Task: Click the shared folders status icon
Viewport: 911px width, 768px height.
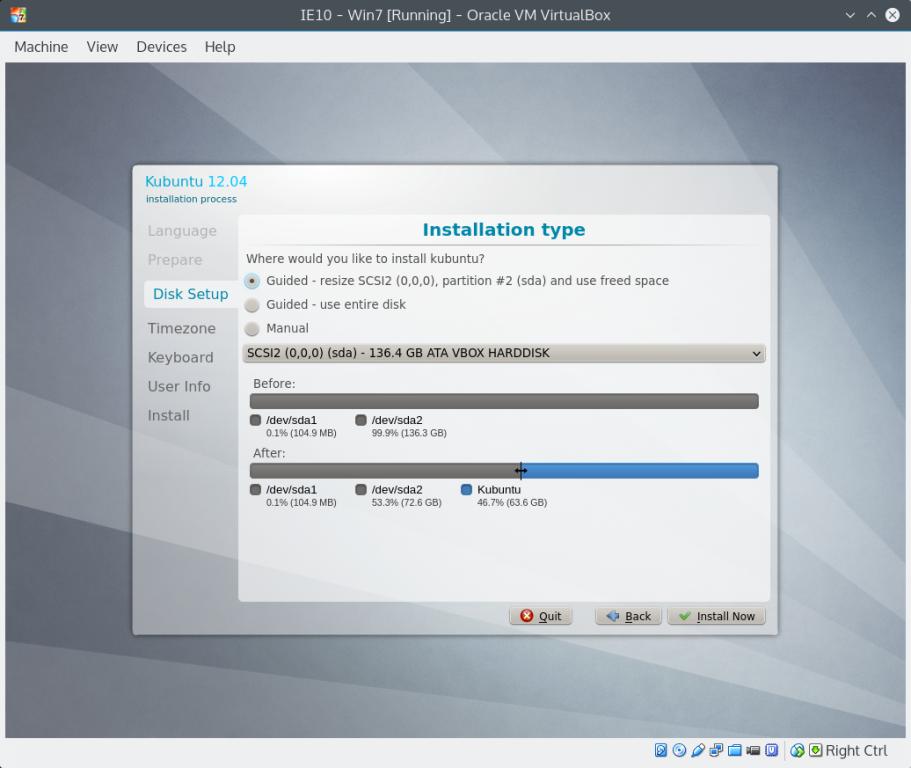Action: 735,750
